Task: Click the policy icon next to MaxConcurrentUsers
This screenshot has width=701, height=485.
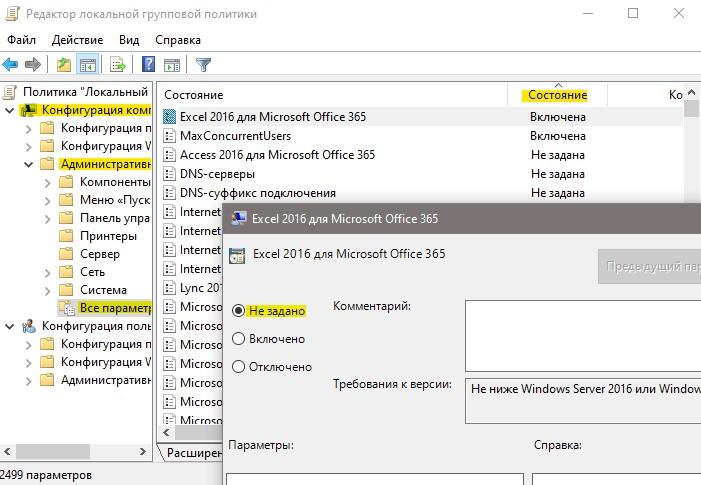Action: tap(169, 136)
